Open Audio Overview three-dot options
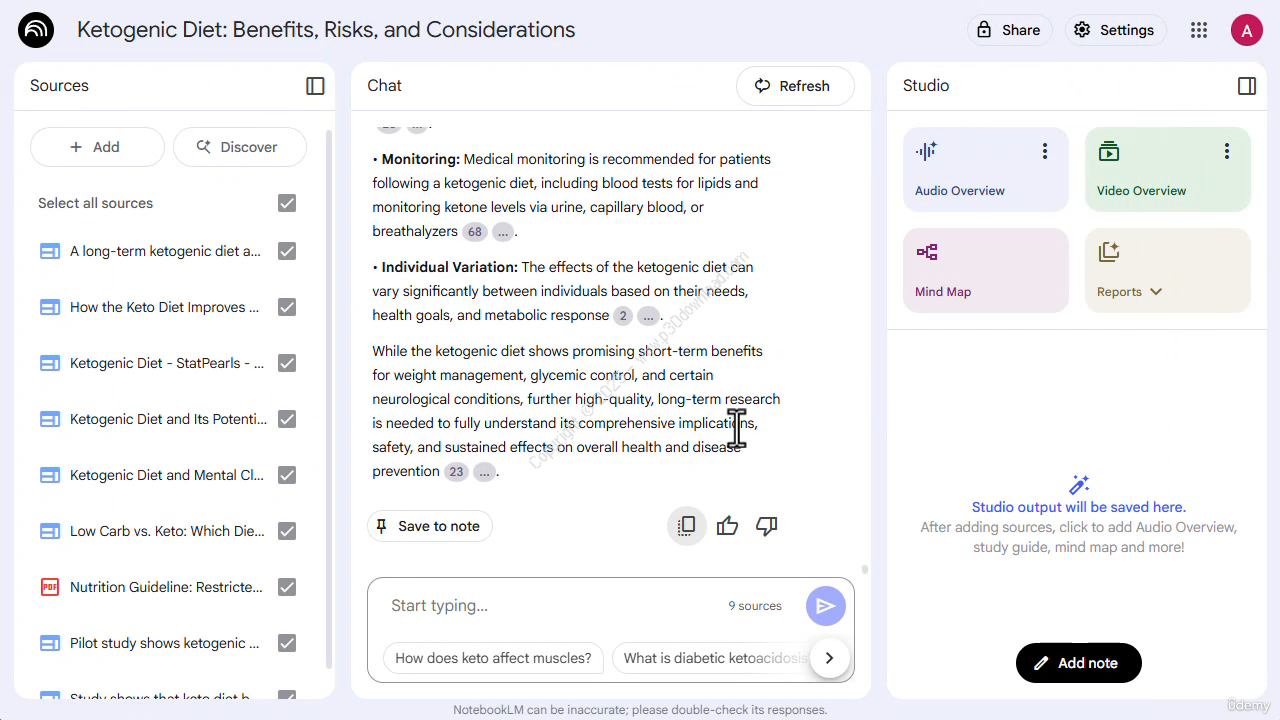 click(1045, 151)
